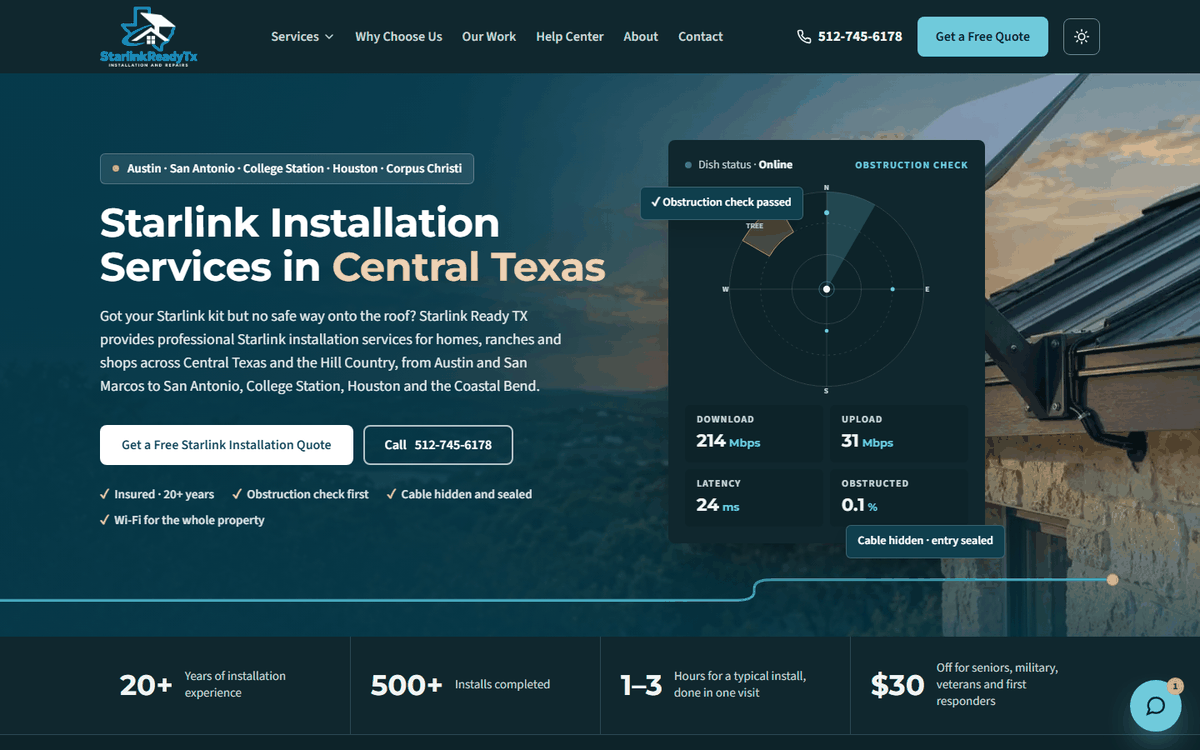The height and width of the screenshot is (750, 1200).
Task: Click the Obstructed 0.1 % stat
Action: (899, 496)
